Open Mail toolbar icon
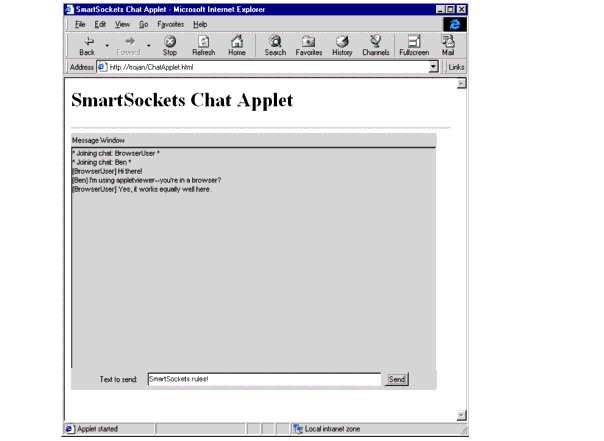 tap(448, 46)
